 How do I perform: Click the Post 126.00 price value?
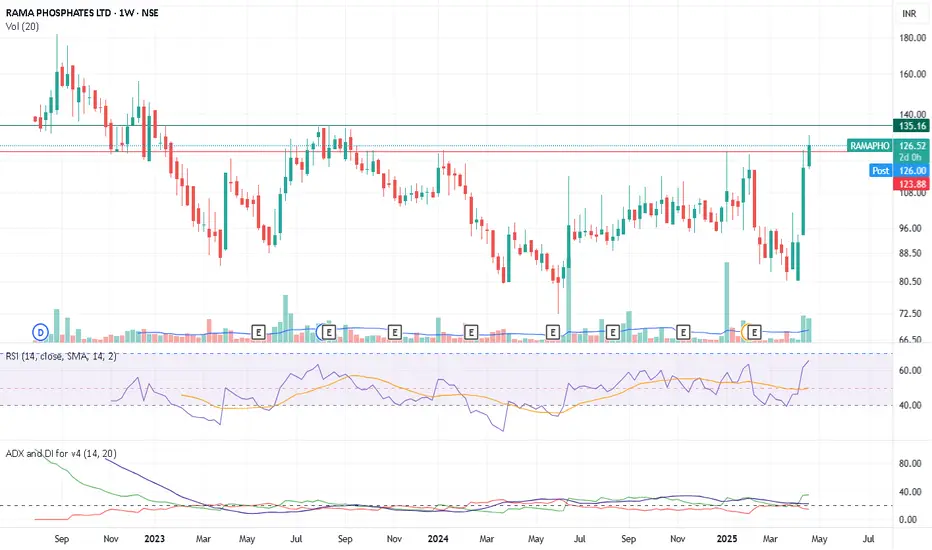tap(912, 171)
